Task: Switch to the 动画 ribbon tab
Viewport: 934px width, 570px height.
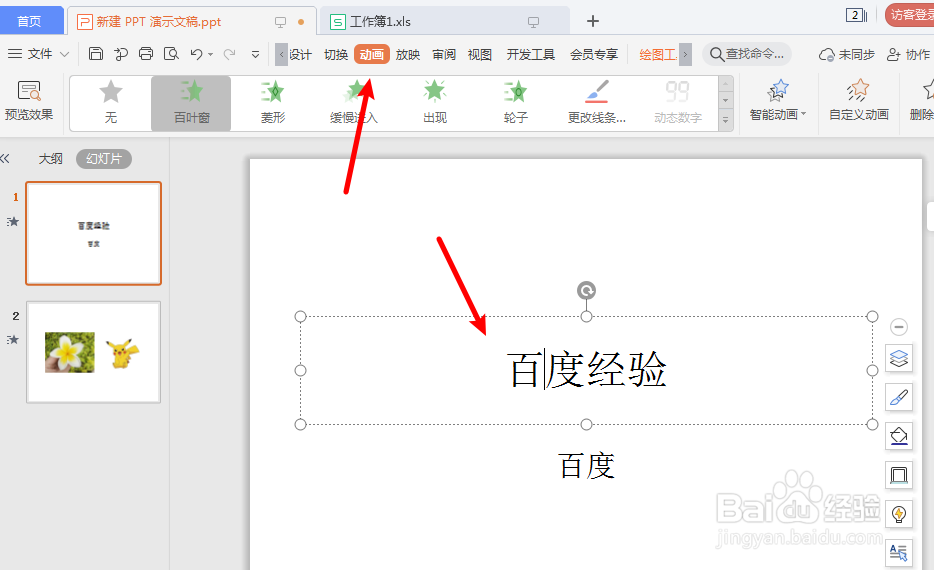Action: coord(372,54)
